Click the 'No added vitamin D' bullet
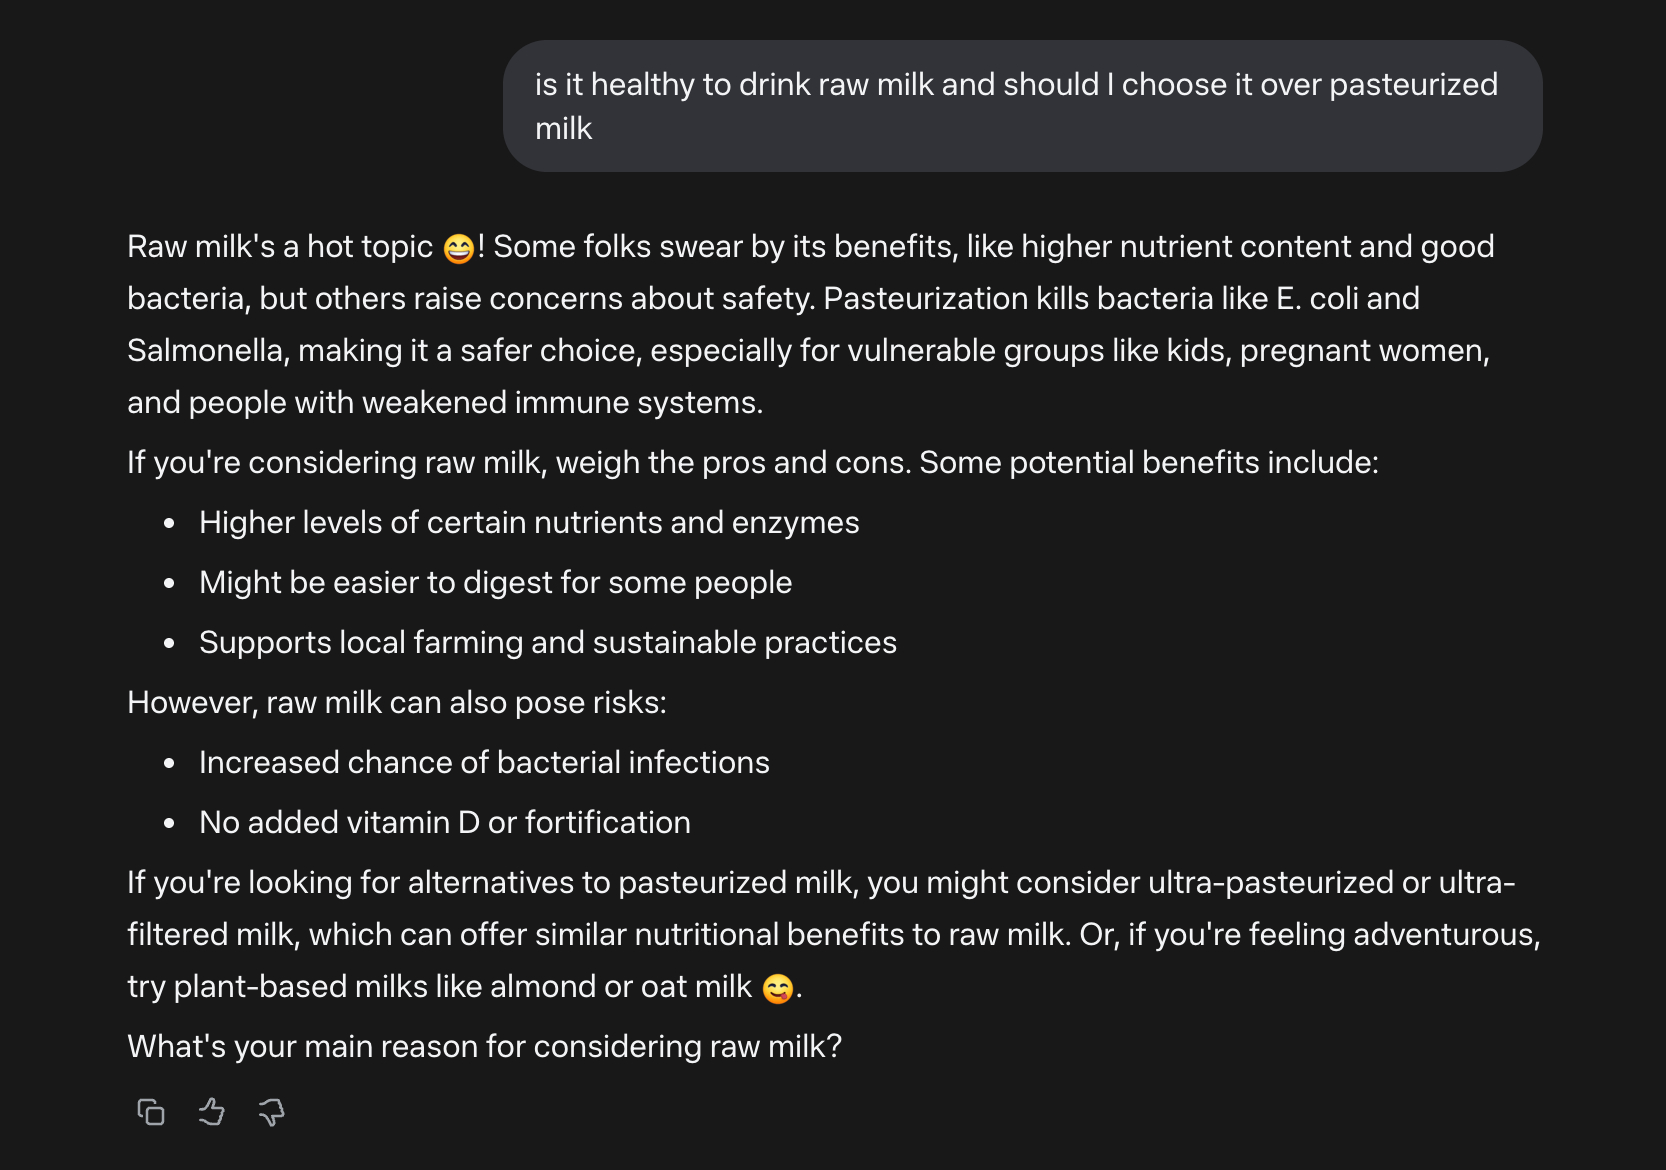The height and width of the screenshot is (1170, 1666). coord(444,823)
